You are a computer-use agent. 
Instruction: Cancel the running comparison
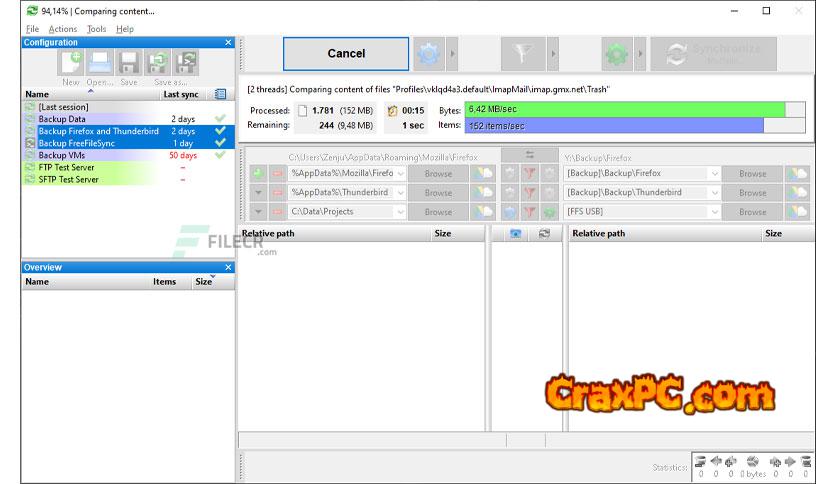click(x=346, y=54)
